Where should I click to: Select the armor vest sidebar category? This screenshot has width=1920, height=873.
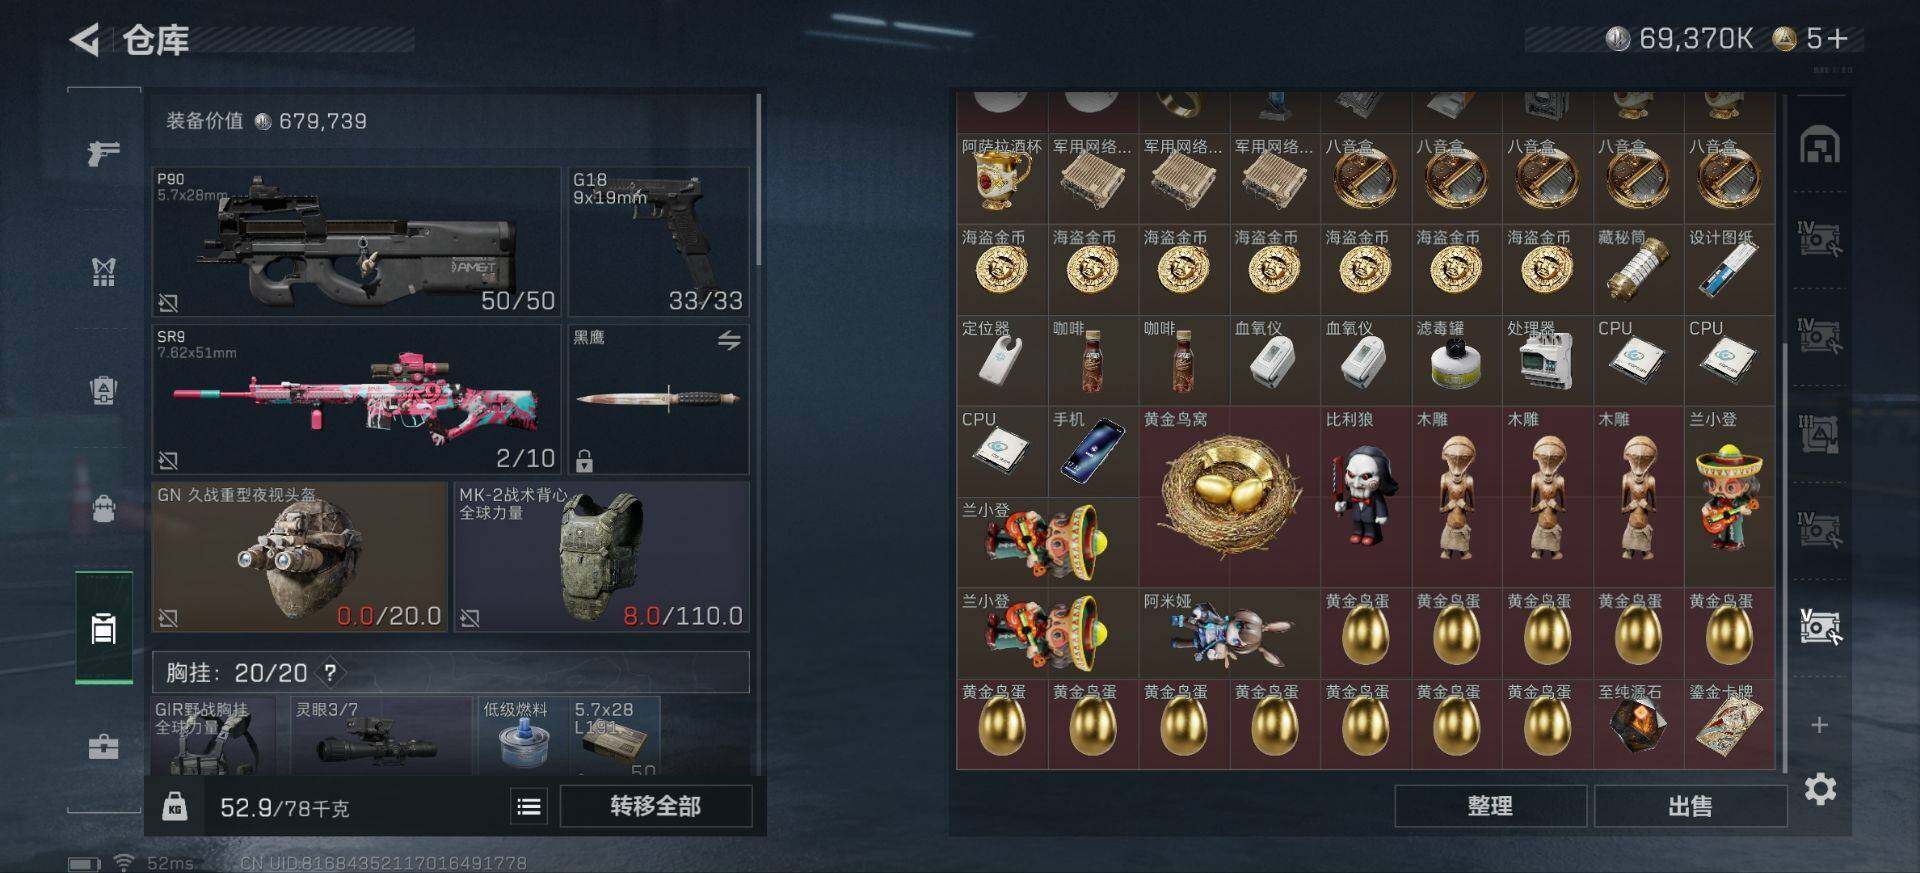103,271
